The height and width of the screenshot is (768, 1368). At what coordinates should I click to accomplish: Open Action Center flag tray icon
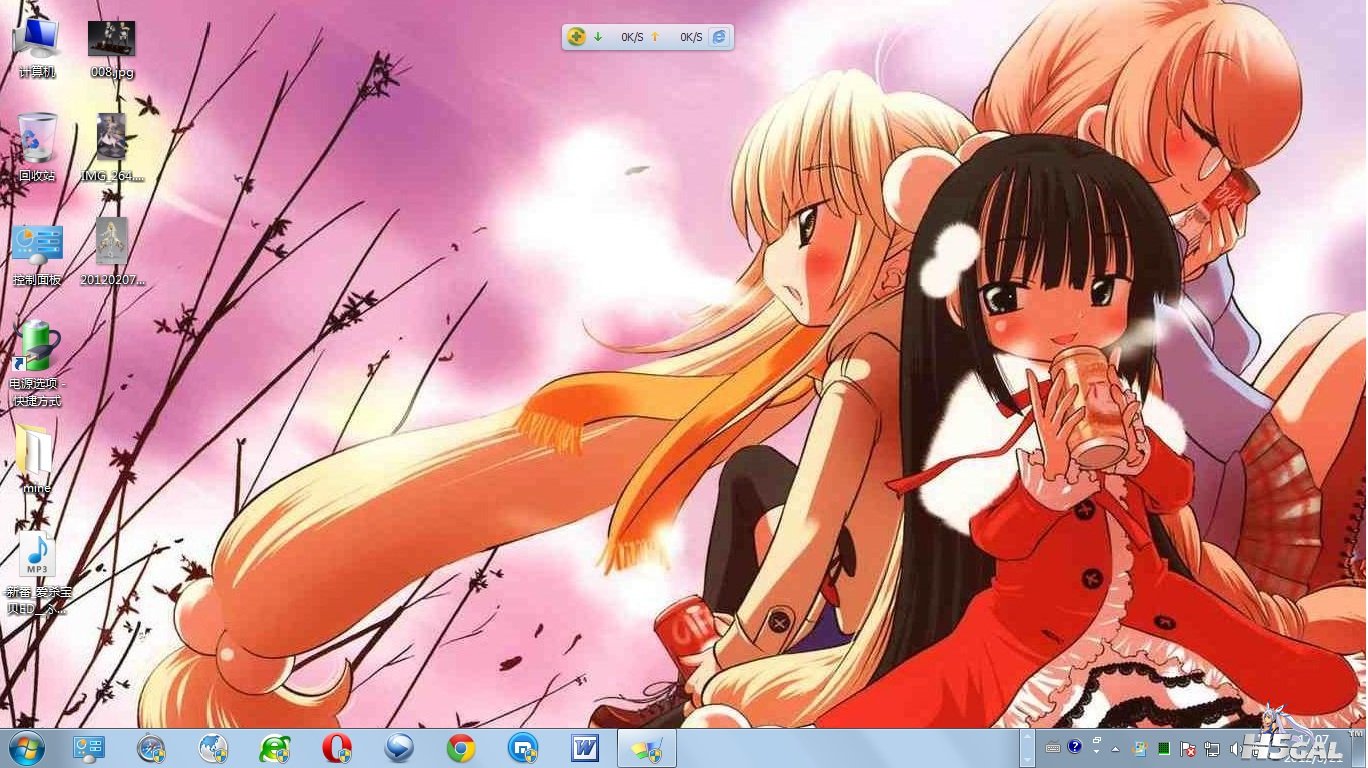(x=1188, y=748)
